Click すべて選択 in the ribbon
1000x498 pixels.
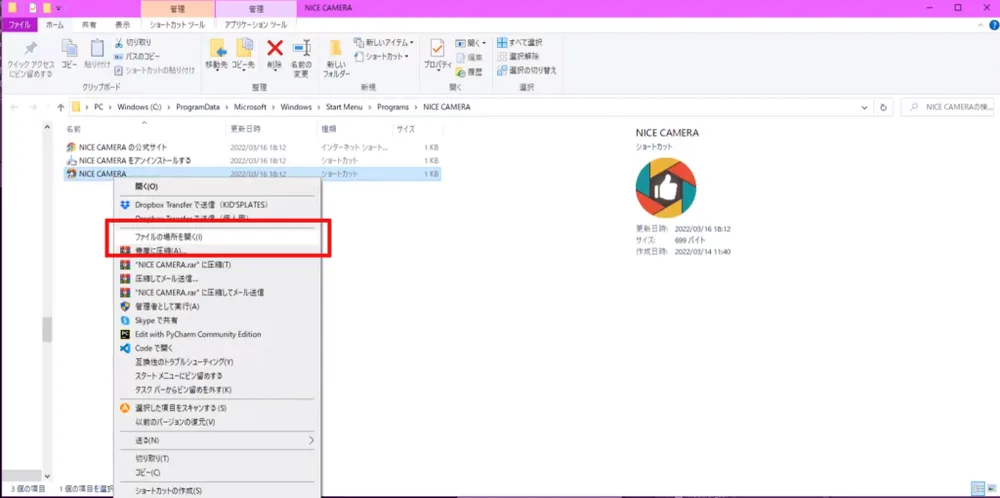[520, 43]
